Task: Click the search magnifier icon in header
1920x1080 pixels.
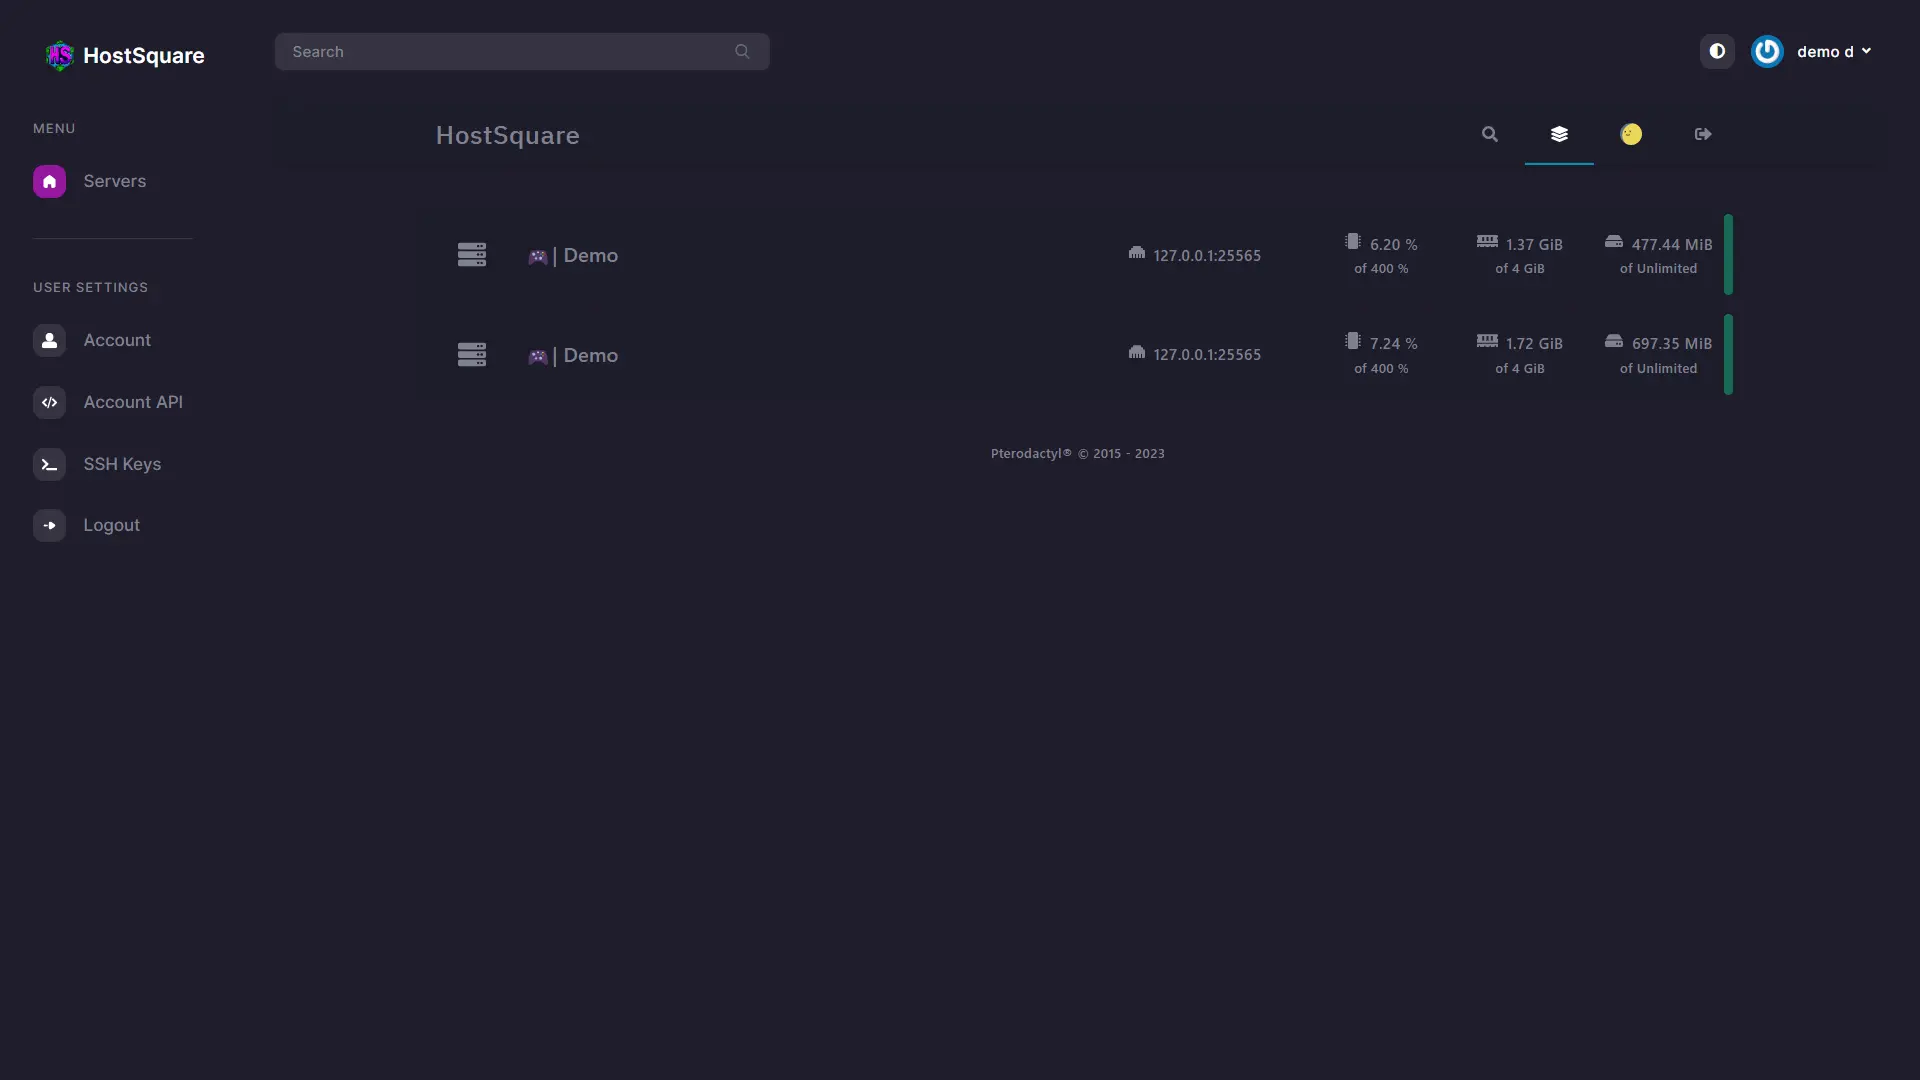Action: click(x=1489, y=134)
